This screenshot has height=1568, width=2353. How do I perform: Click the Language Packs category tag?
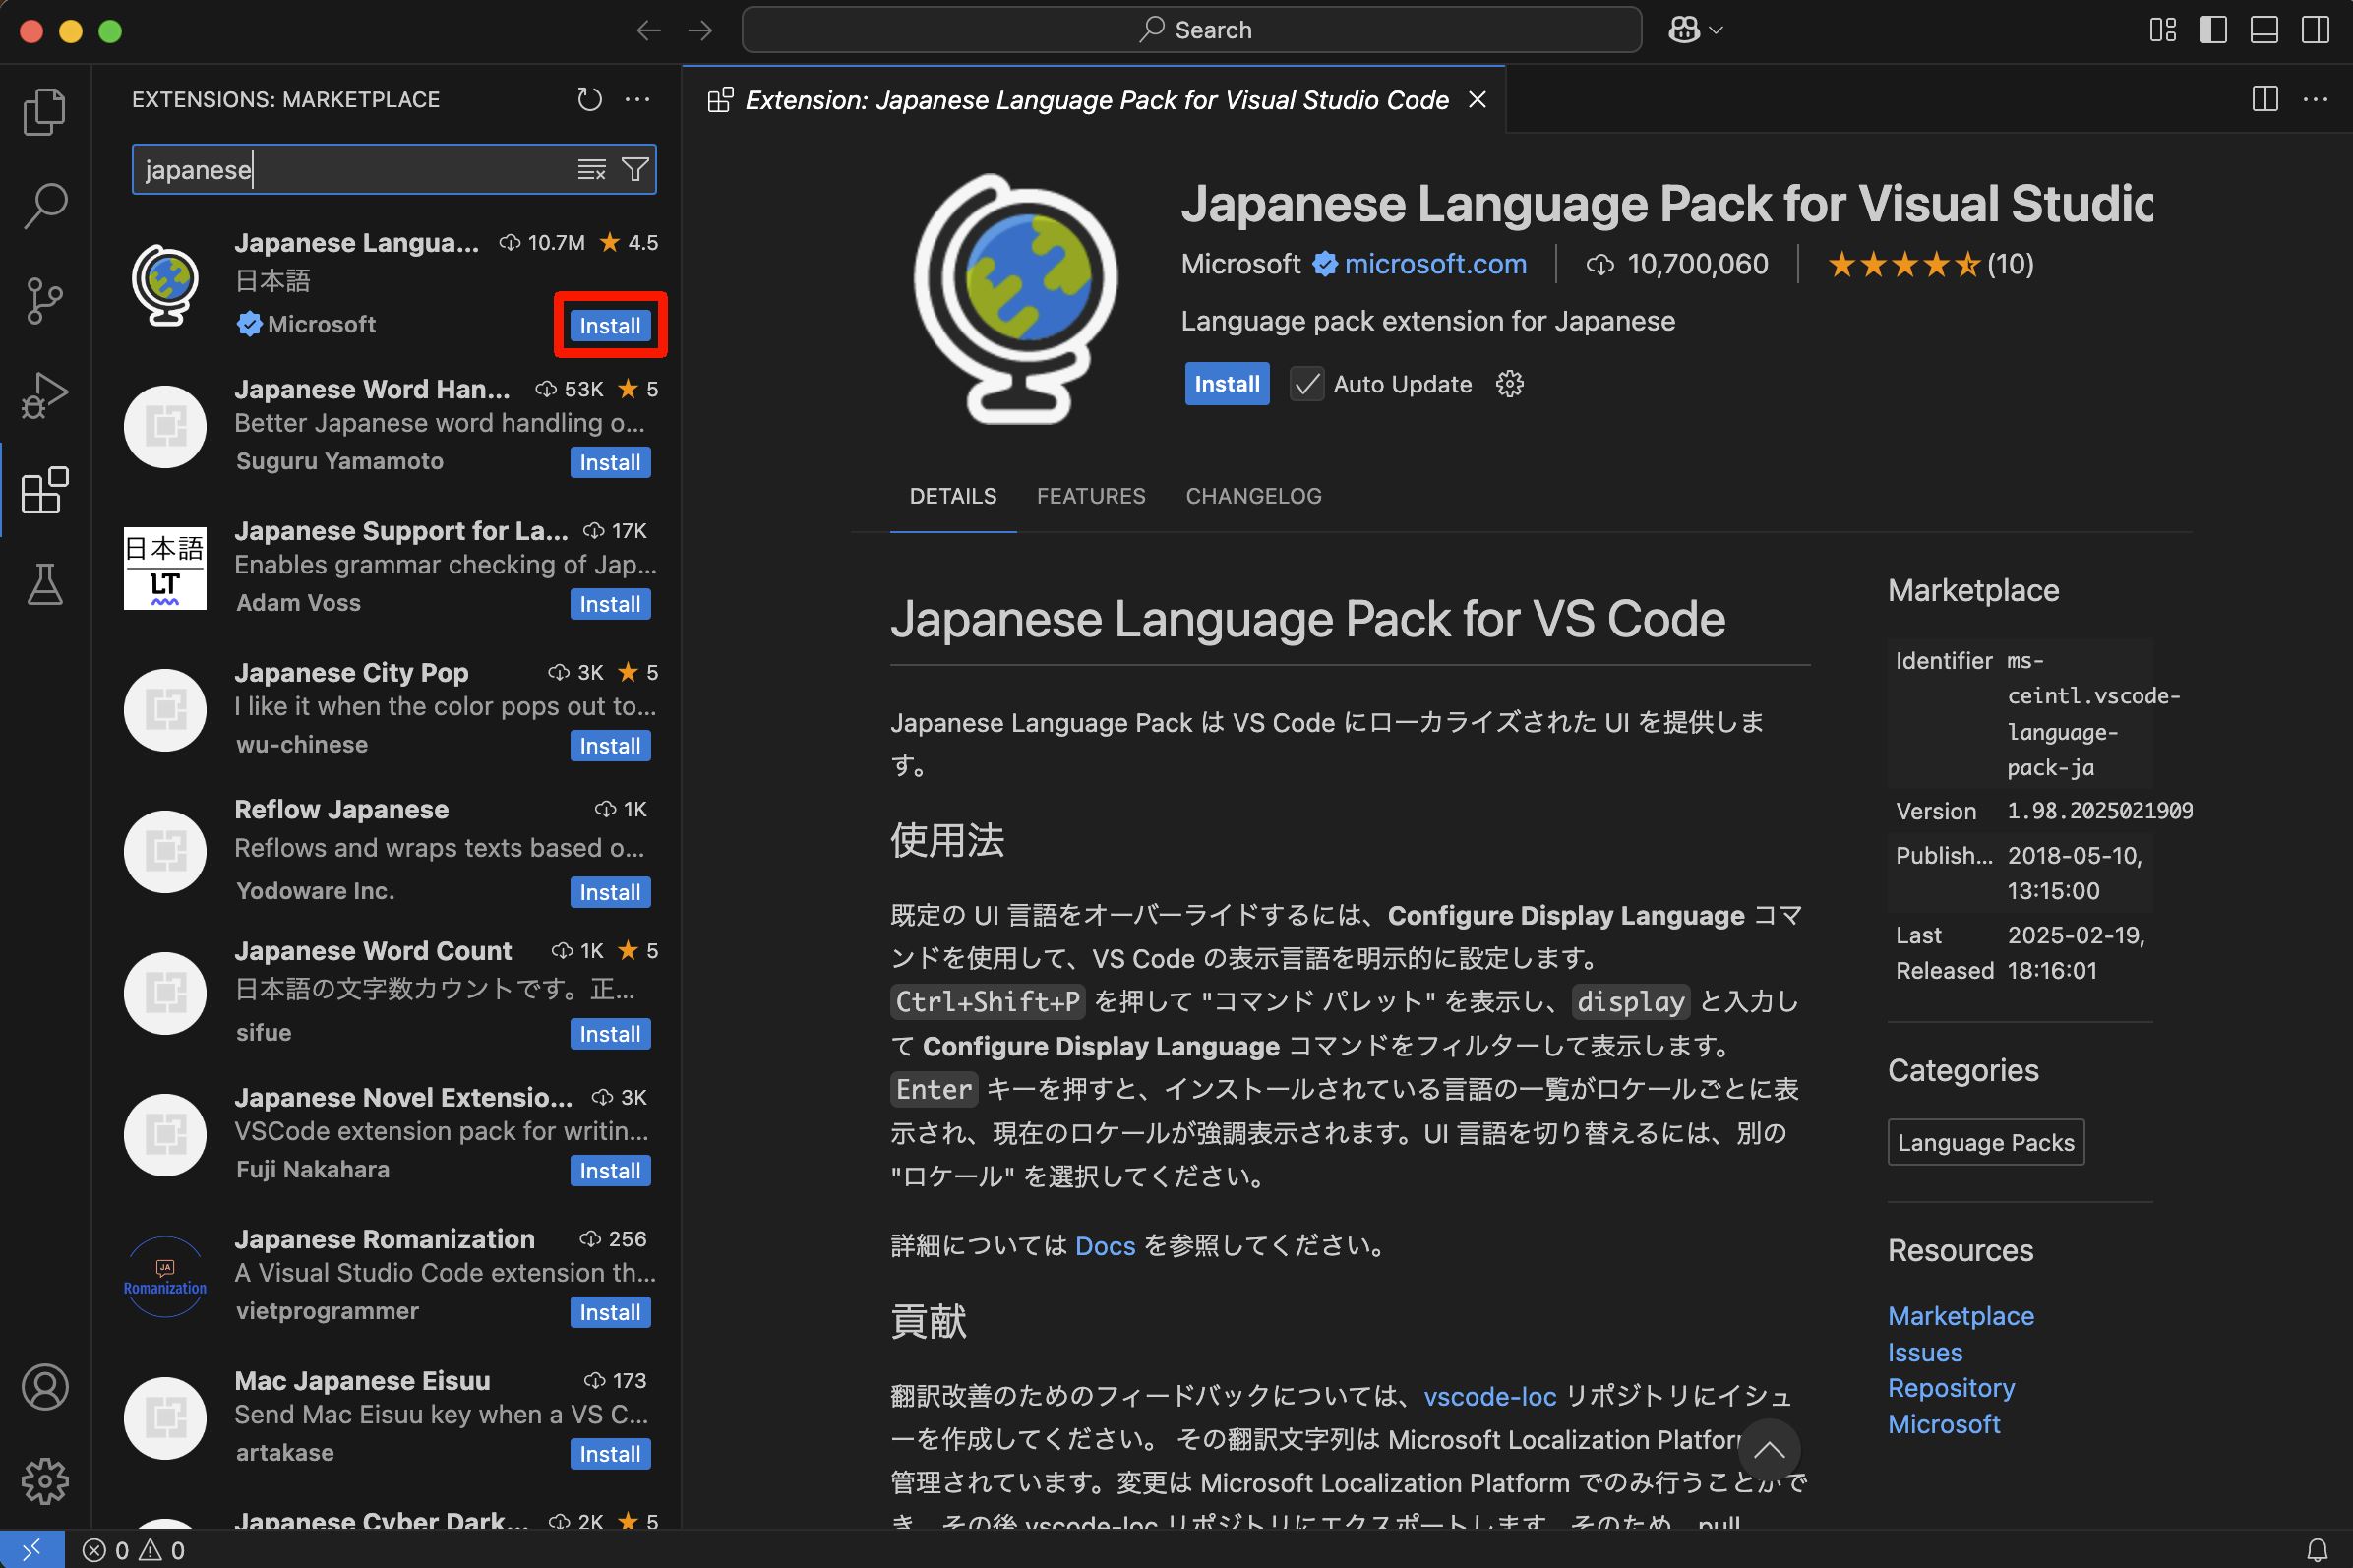[1986, 1142]
